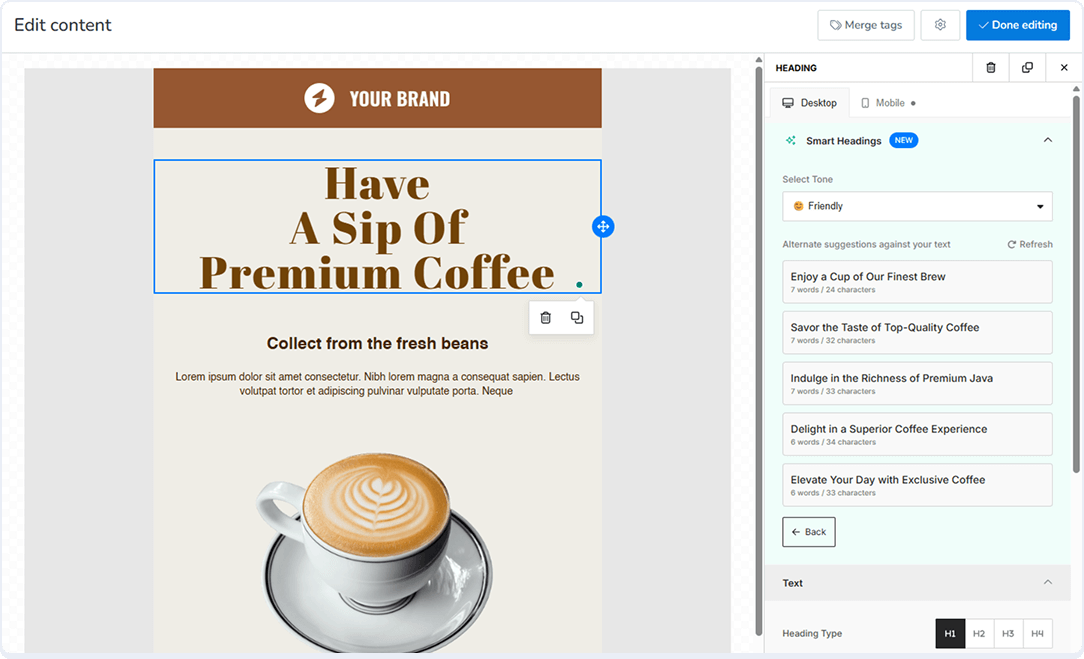Switch to the Desktop tab
The width and height of the screenshot is (1084, 659).
pyautogui.click(x=809, y=103)
